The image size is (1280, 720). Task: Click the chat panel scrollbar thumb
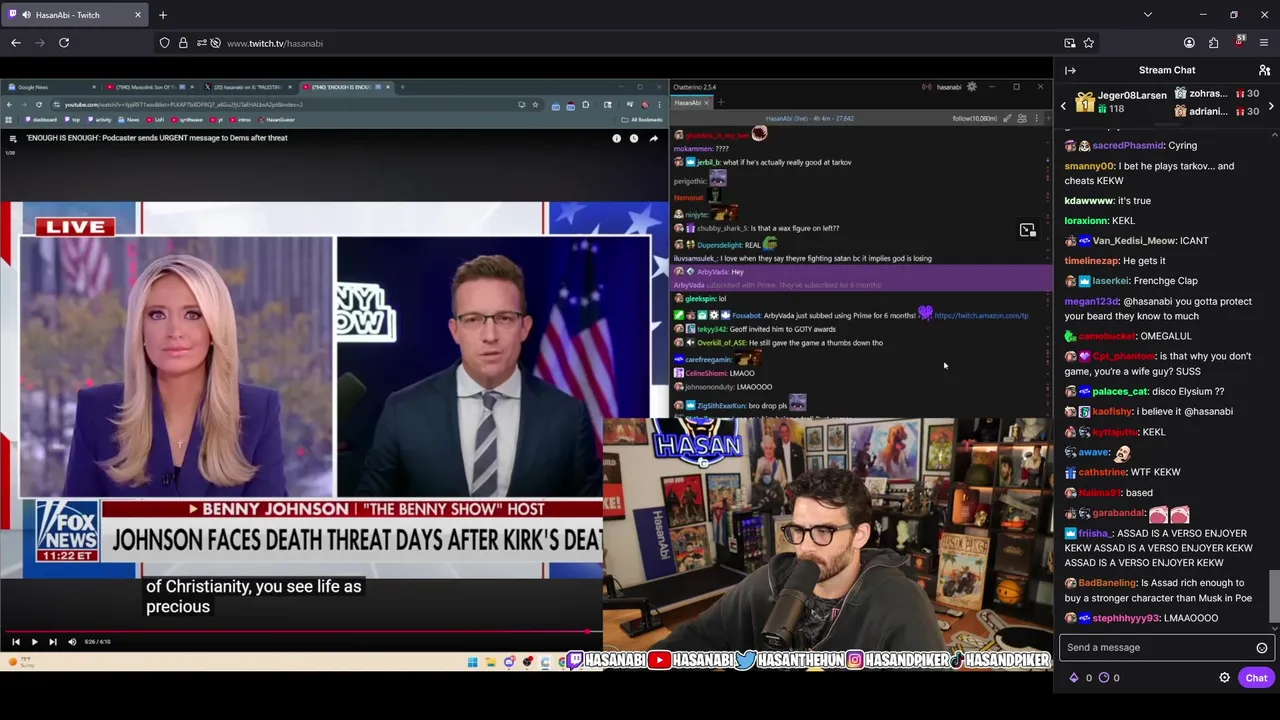1274,596
